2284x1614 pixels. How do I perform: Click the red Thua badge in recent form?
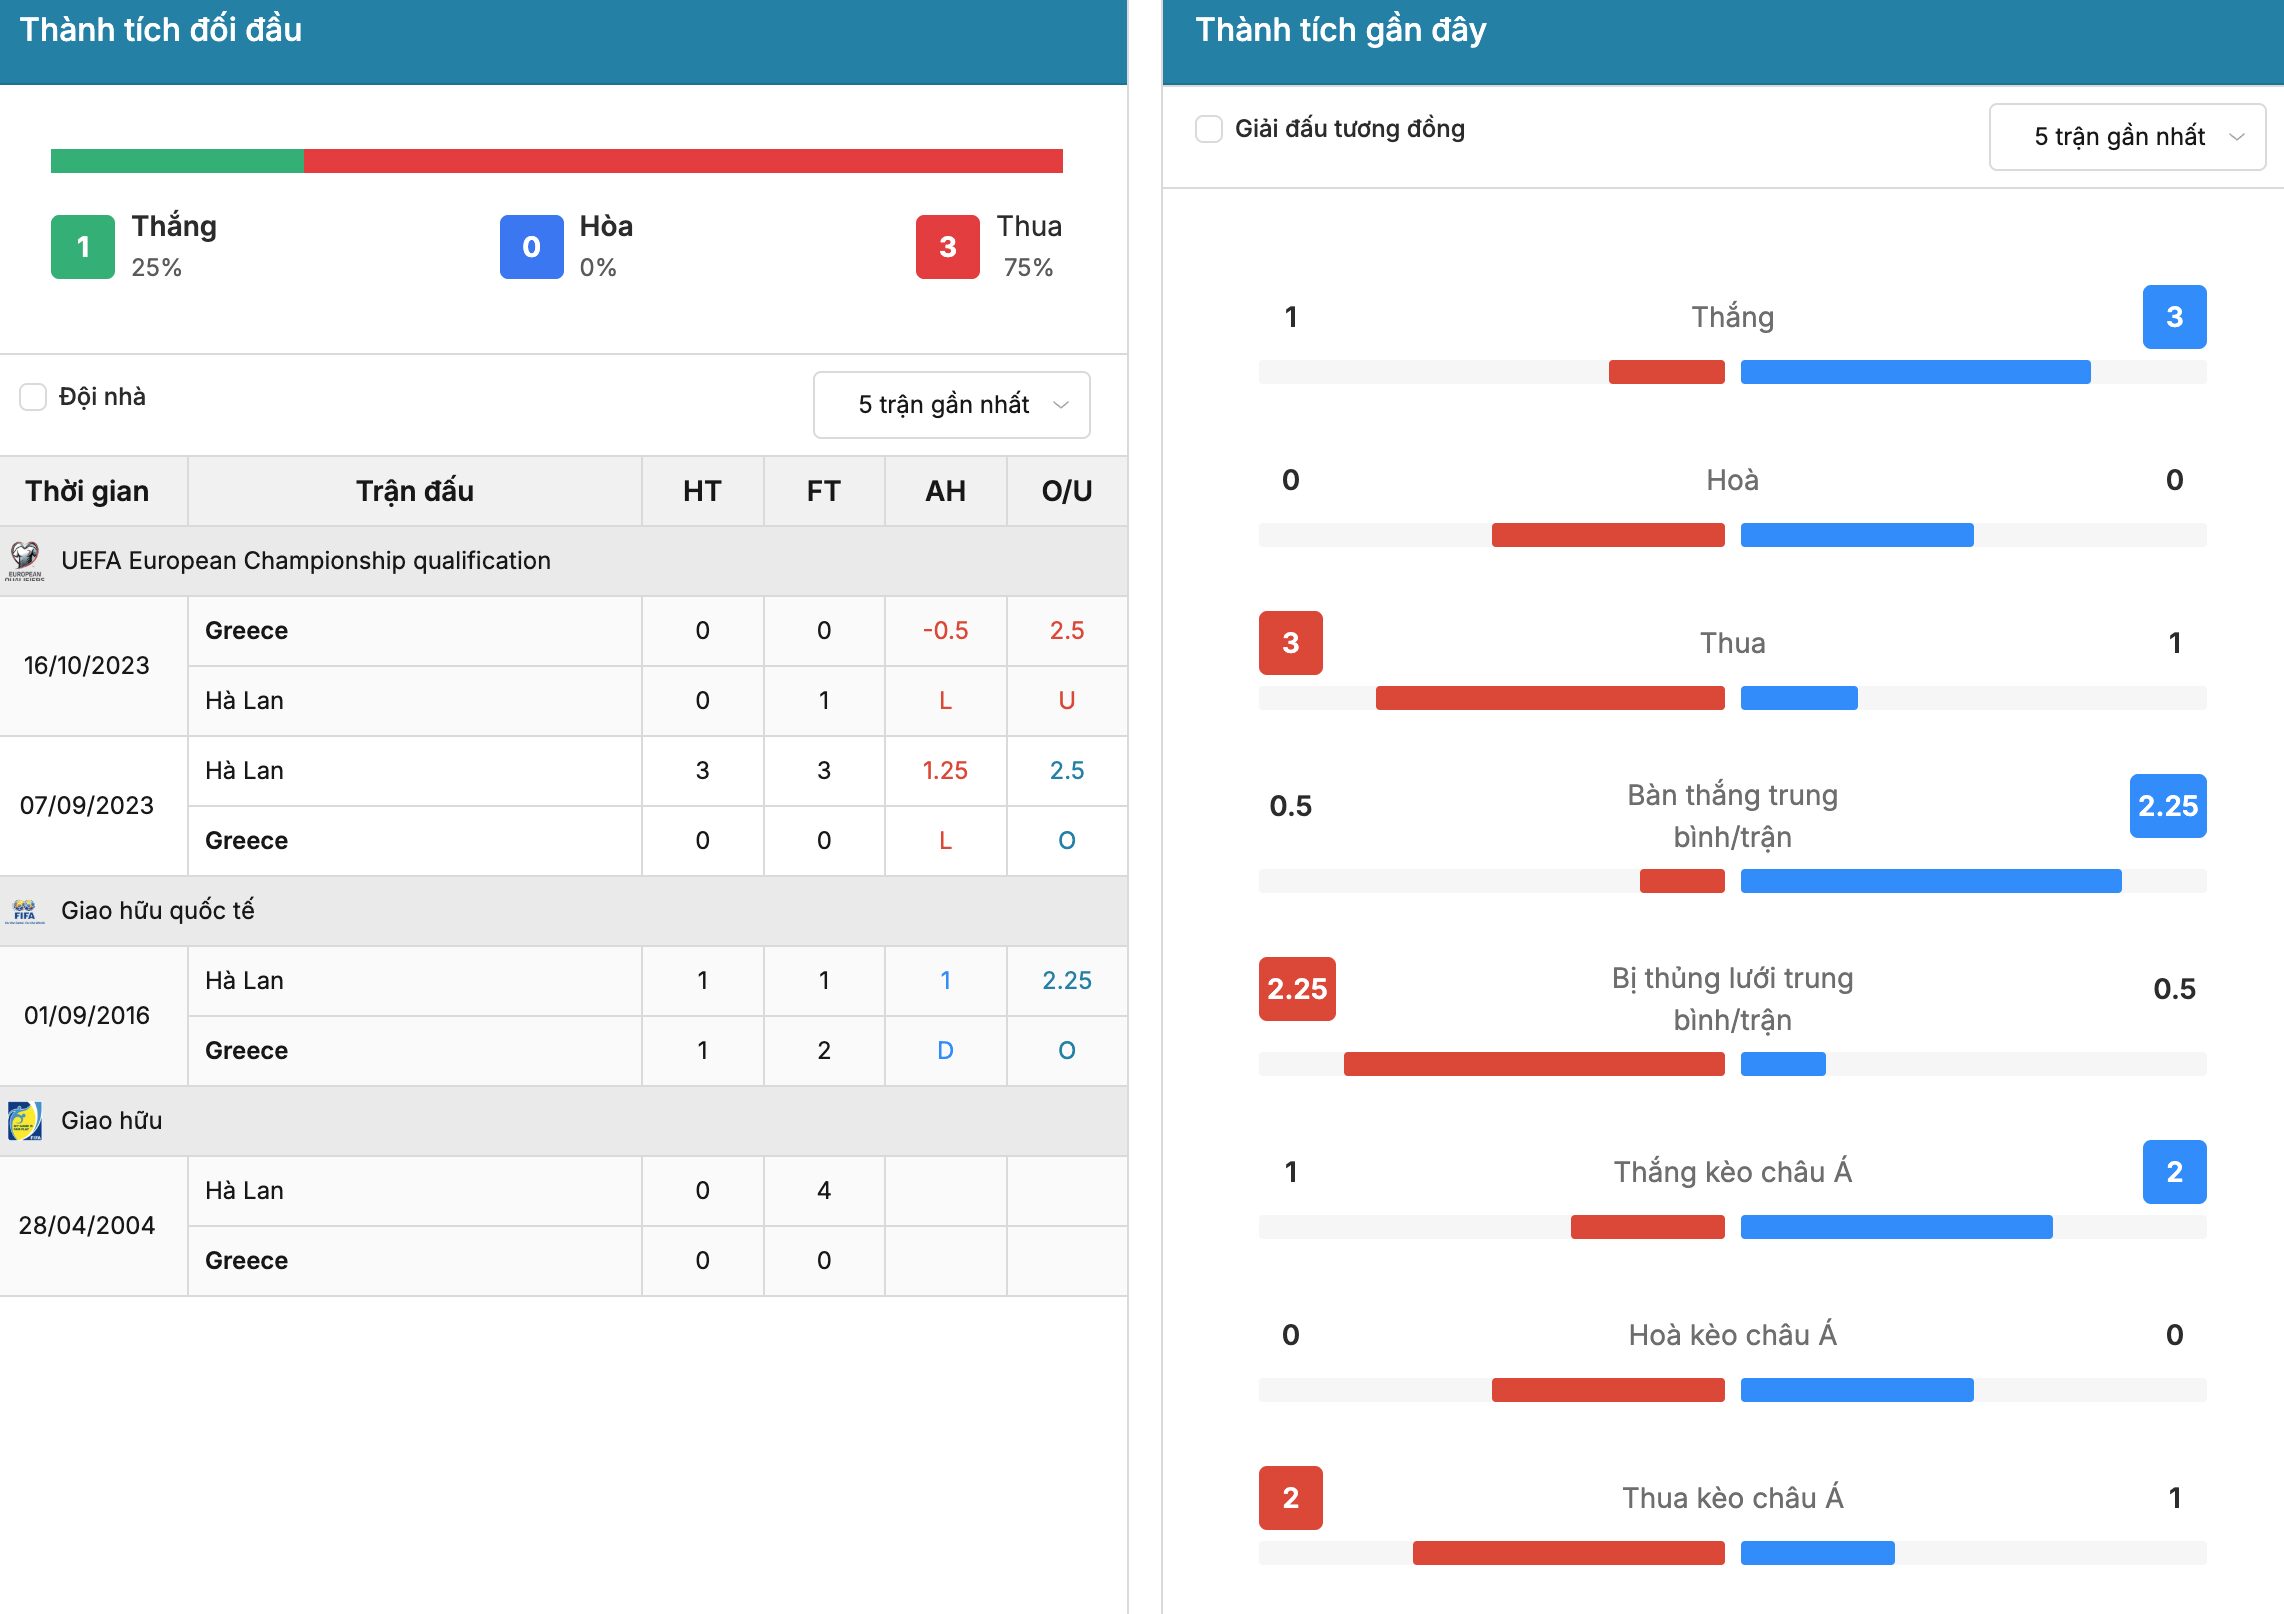coord(1290,642)
